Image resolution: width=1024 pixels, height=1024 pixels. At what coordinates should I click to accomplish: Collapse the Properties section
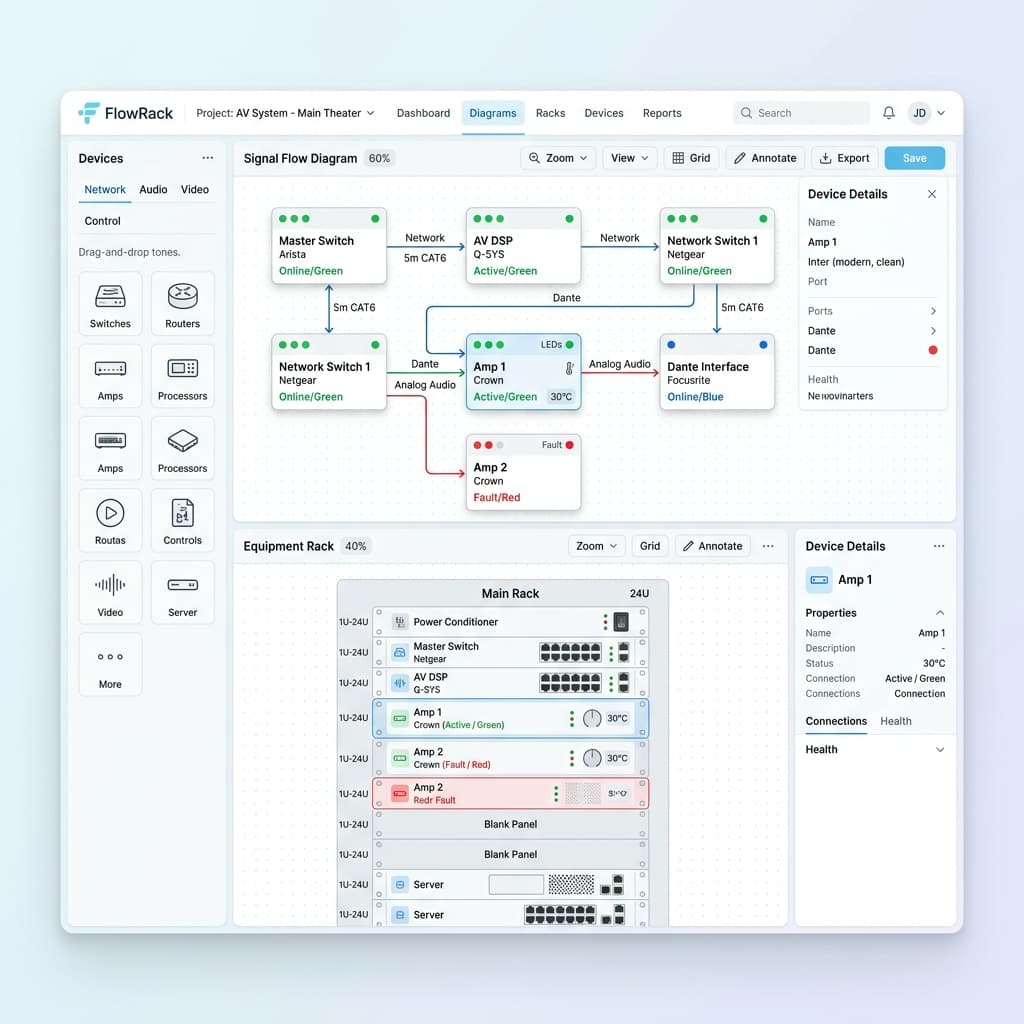pos(940,613)
